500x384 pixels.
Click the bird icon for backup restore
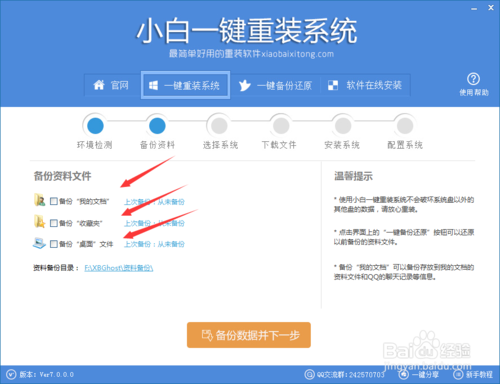click(244, 85)
